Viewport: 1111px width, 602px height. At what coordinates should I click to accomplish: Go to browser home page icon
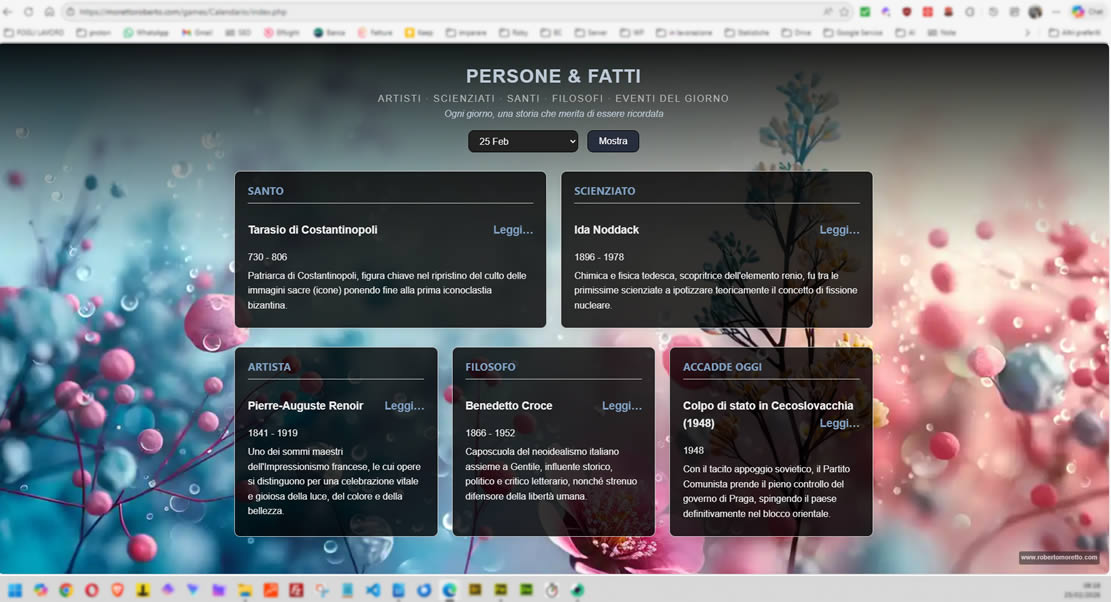(x=48, y=12)
